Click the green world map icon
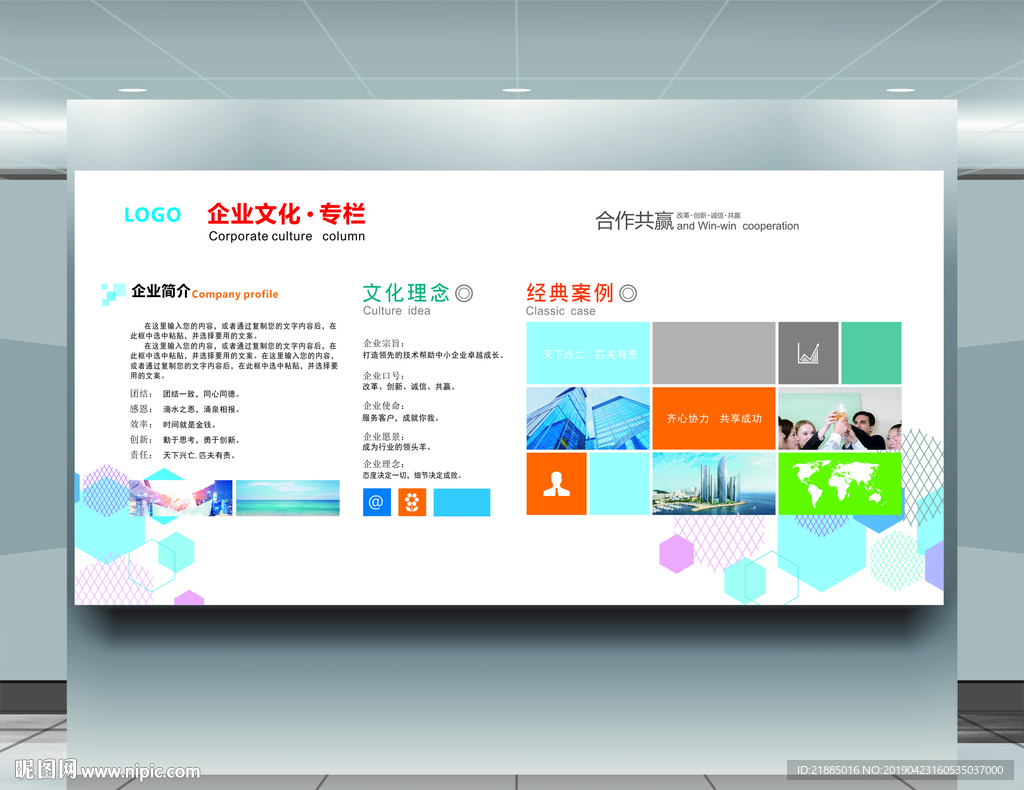 [x=841, y=484]
